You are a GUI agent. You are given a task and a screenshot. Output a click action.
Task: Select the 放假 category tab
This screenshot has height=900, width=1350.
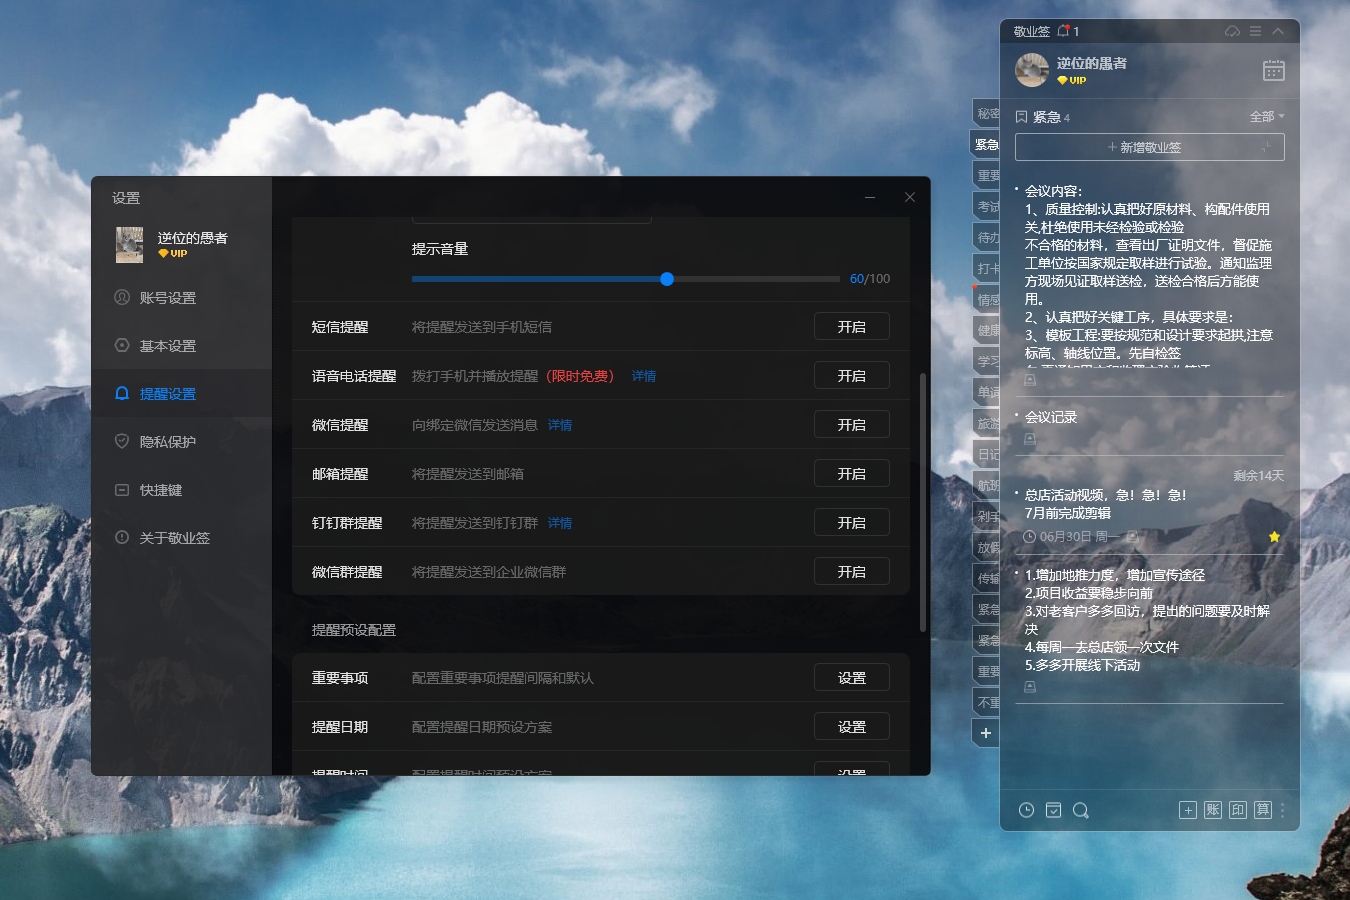click(987, 547)
